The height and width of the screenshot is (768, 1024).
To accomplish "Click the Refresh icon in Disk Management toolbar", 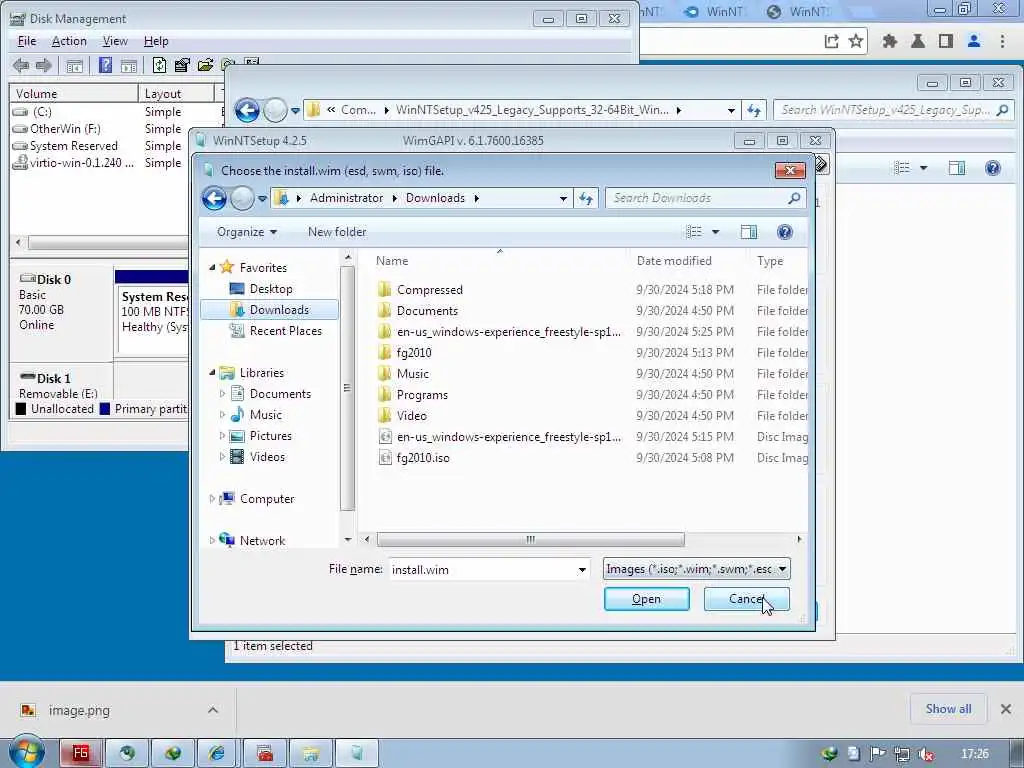I will [159, 65].
